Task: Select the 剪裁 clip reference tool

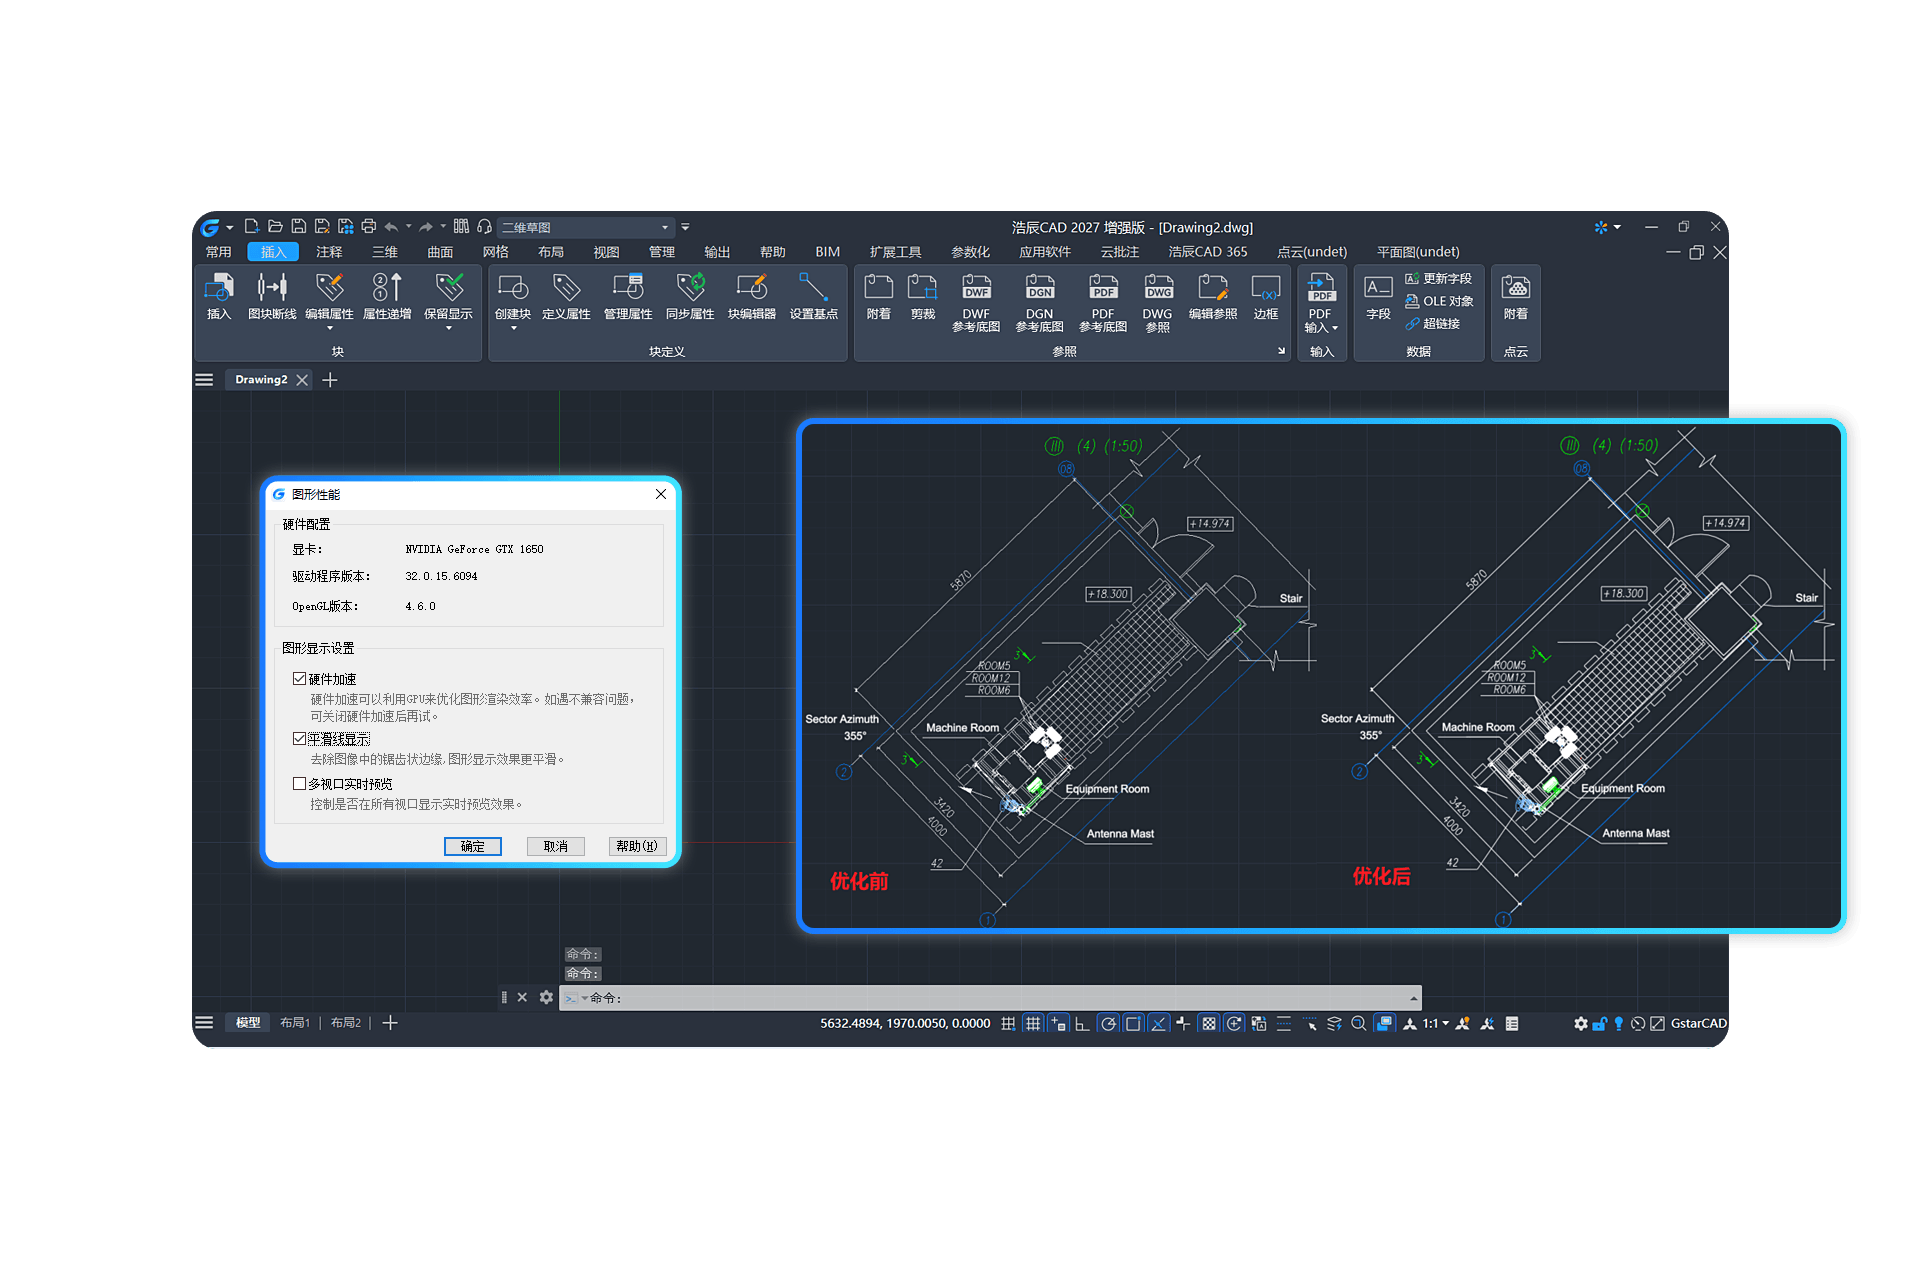Action: (922, 297)
